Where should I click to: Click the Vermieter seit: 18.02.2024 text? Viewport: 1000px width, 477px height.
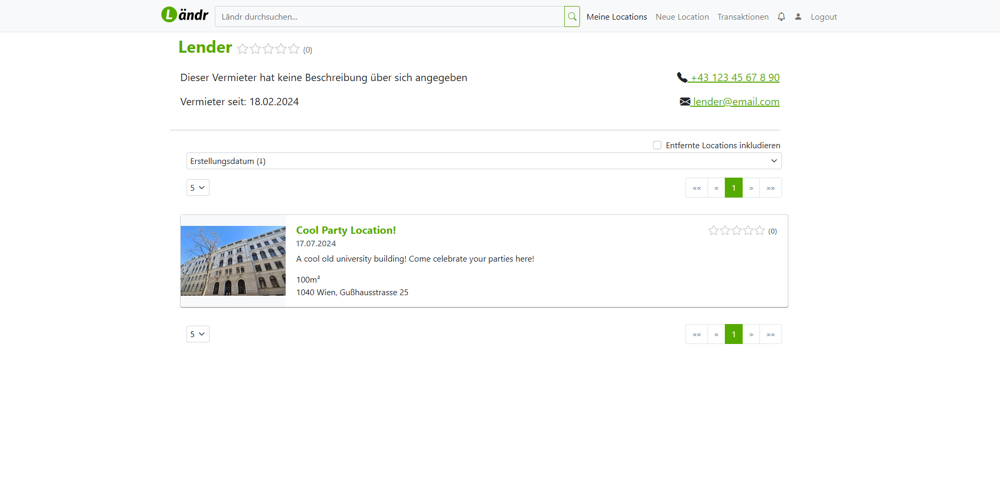(239, 101)
